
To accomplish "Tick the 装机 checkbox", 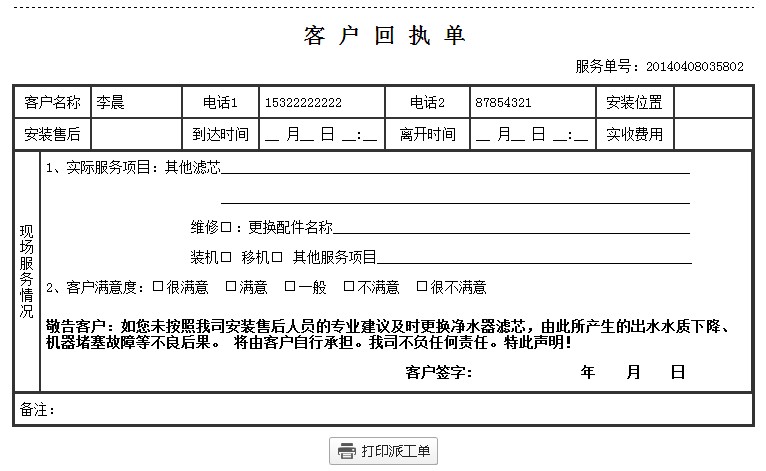I will click(225, 257).
